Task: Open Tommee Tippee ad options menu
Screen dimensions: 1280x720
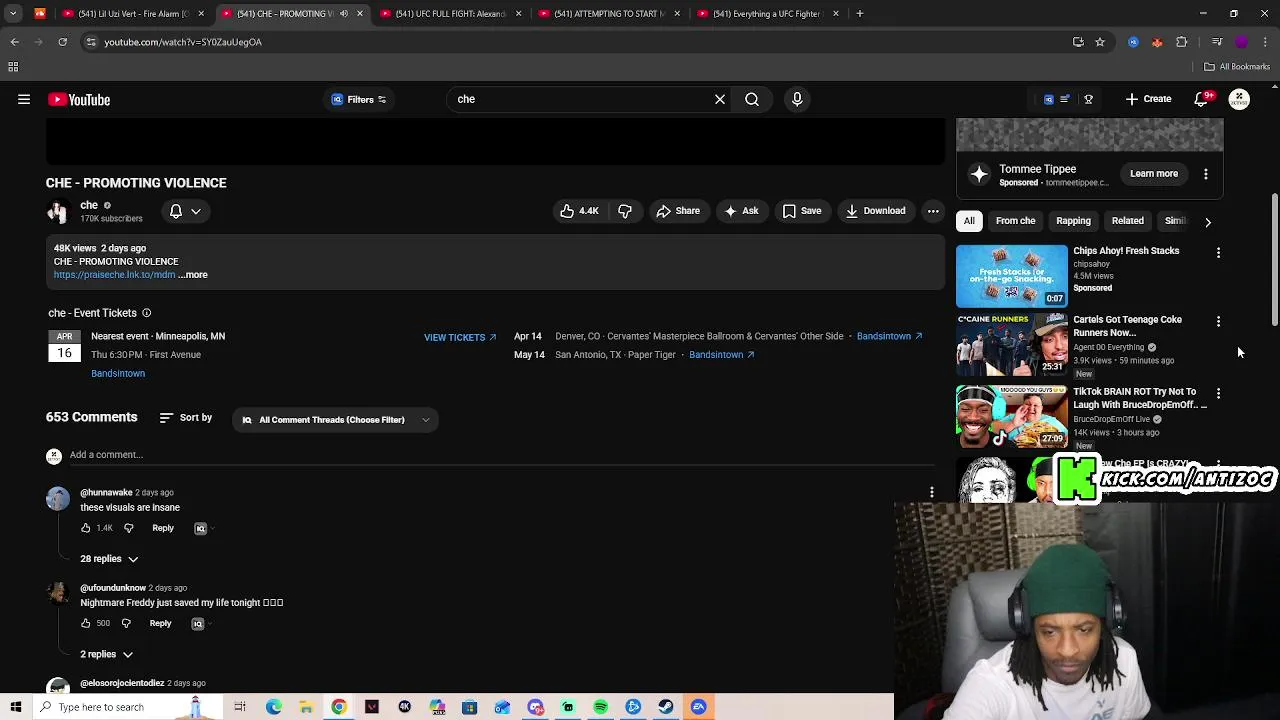Action: 1206,174
